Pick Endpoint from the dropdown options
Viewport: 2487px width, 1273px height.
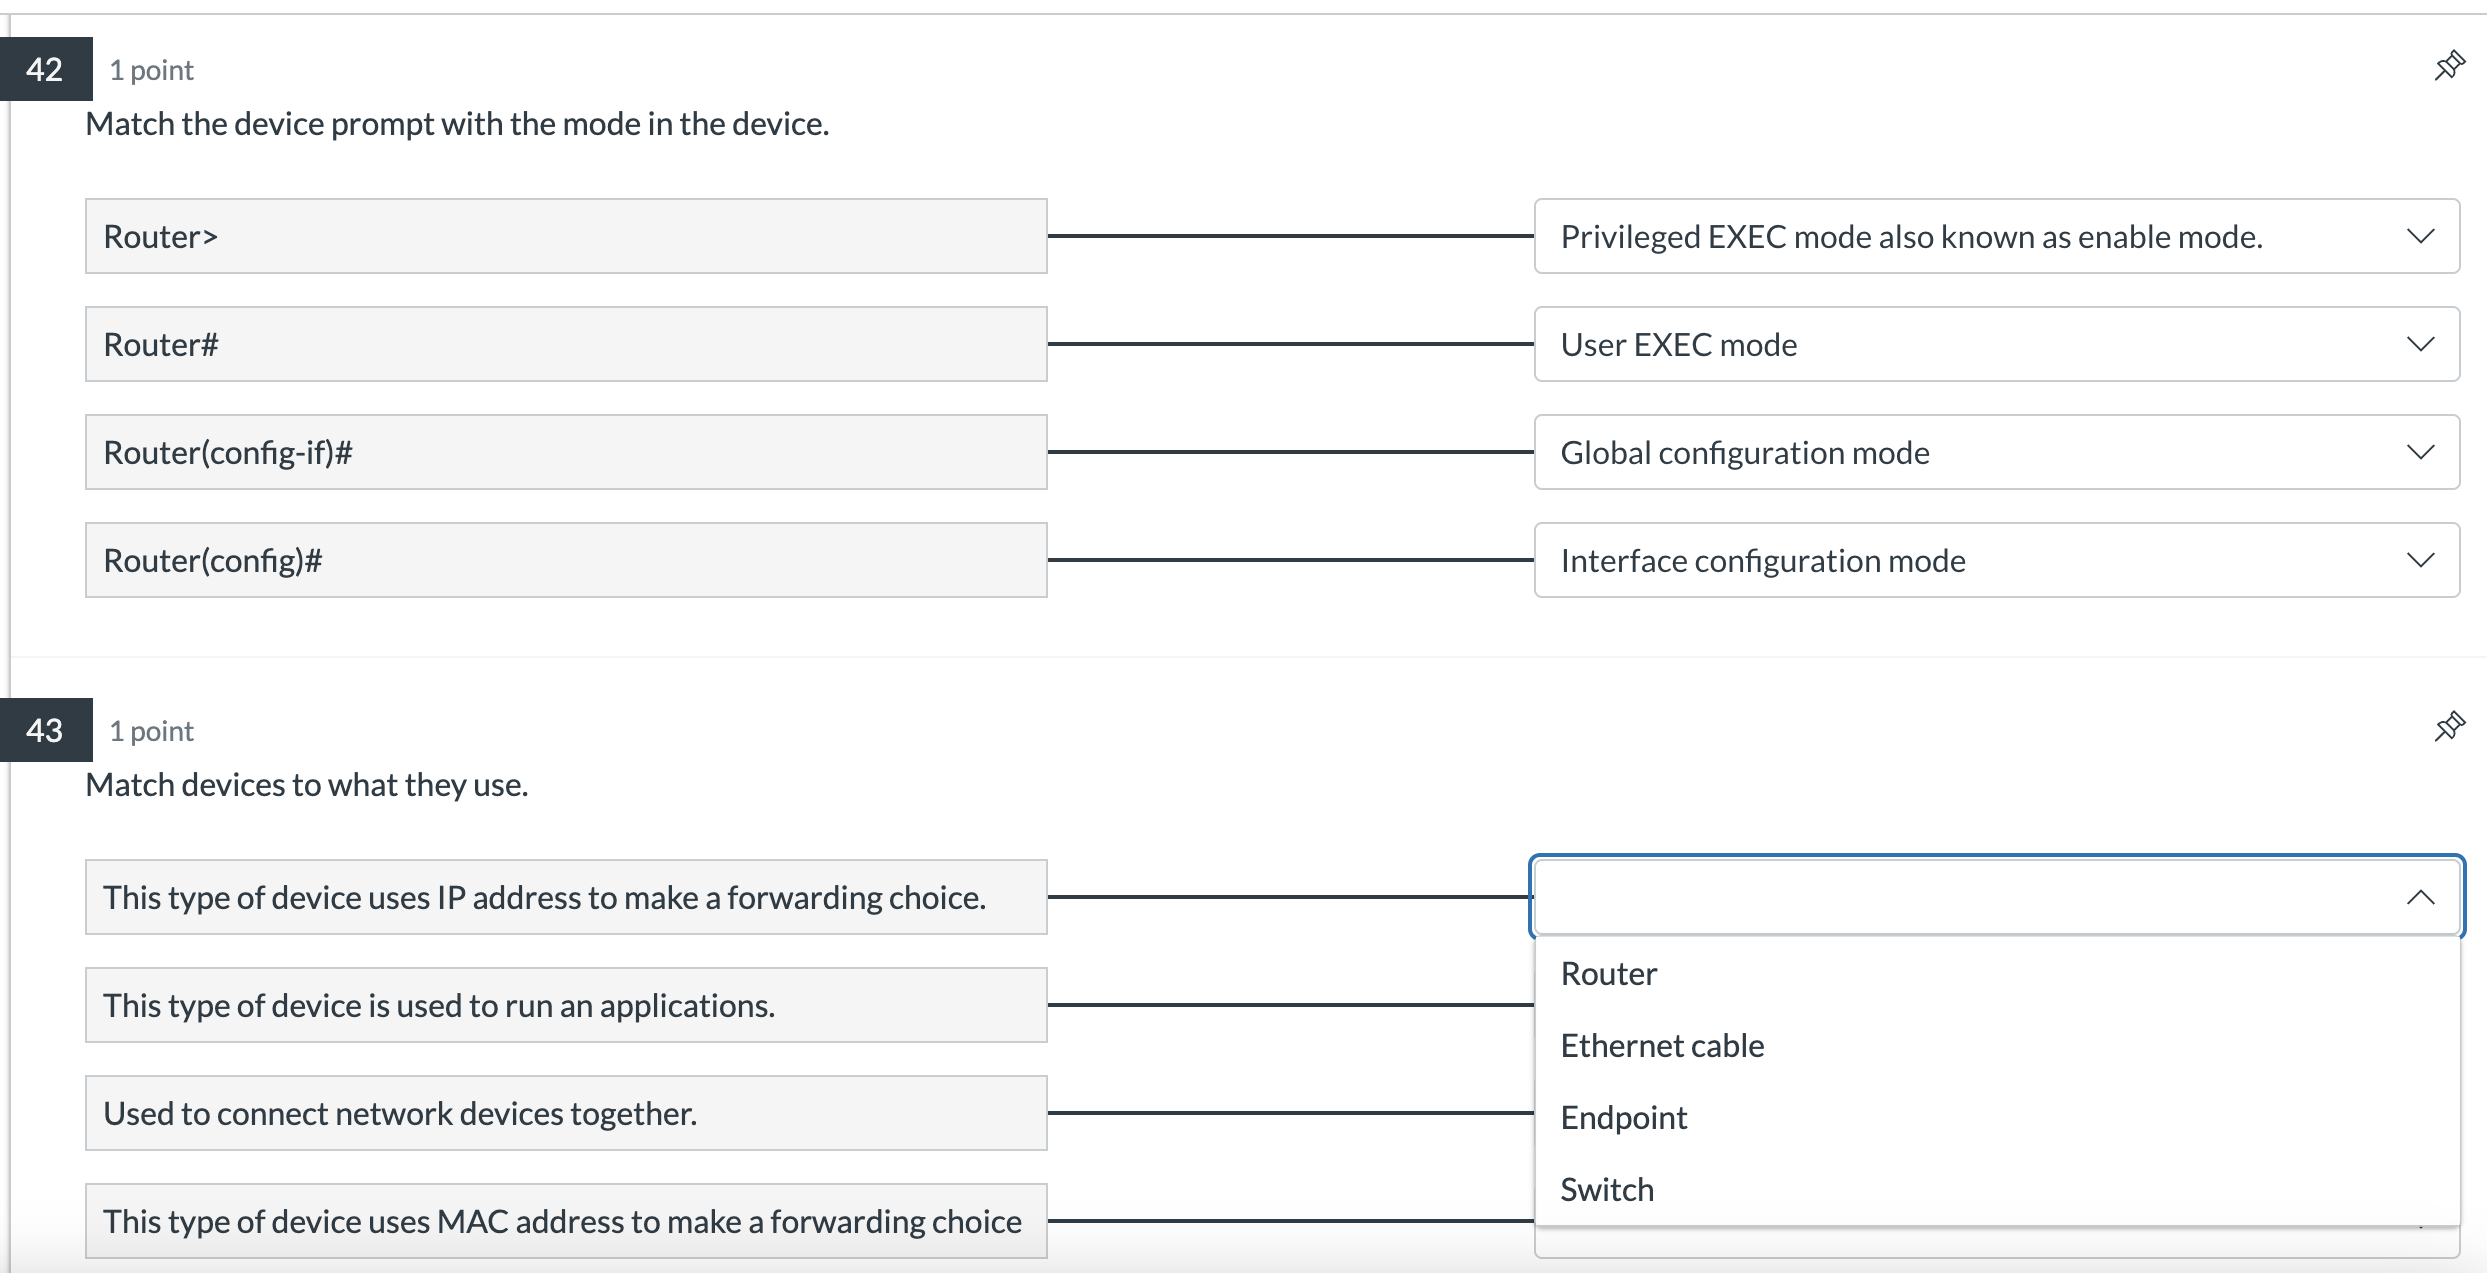tap(1623, 1117)
